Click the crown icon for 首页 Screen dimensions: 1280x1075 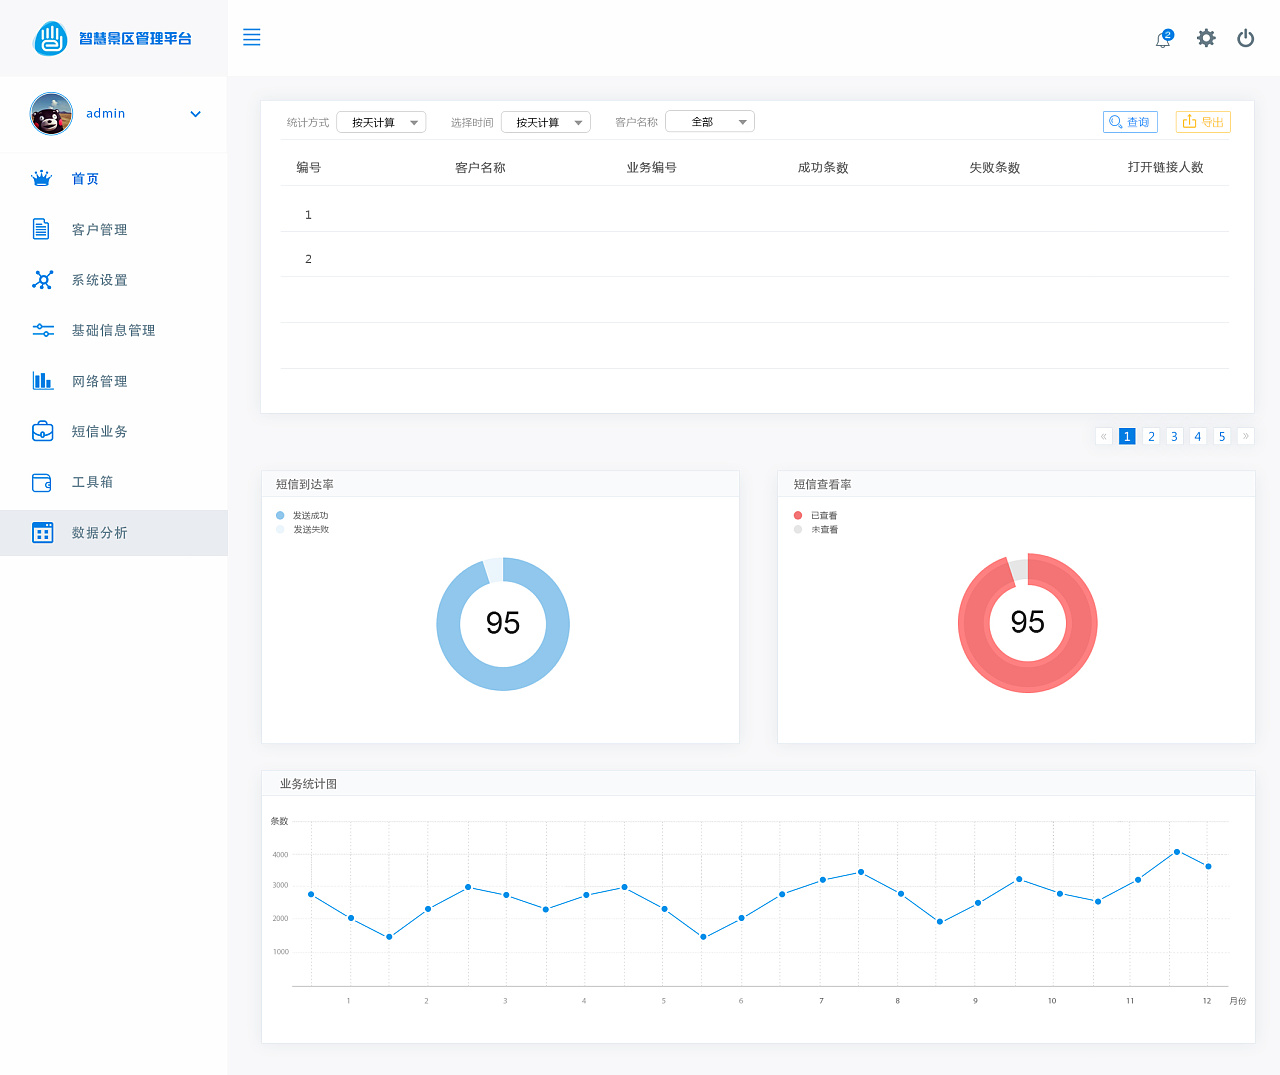click(x=41, y=178)
